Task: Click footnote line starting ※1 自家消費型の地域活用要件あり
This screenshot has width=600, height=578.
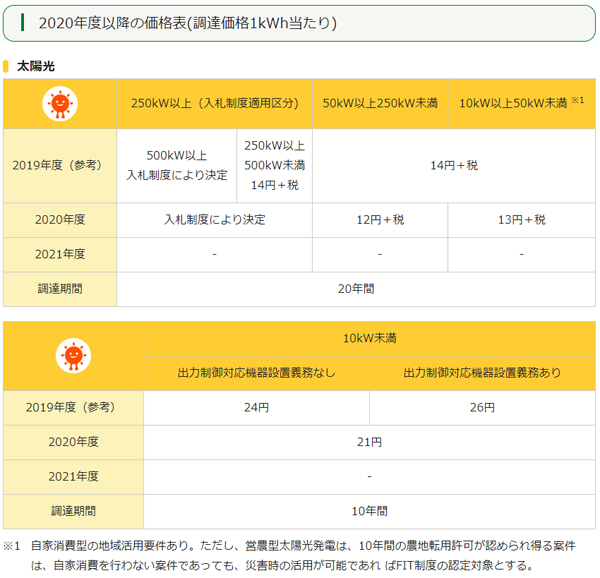Action: coord(289,546)
